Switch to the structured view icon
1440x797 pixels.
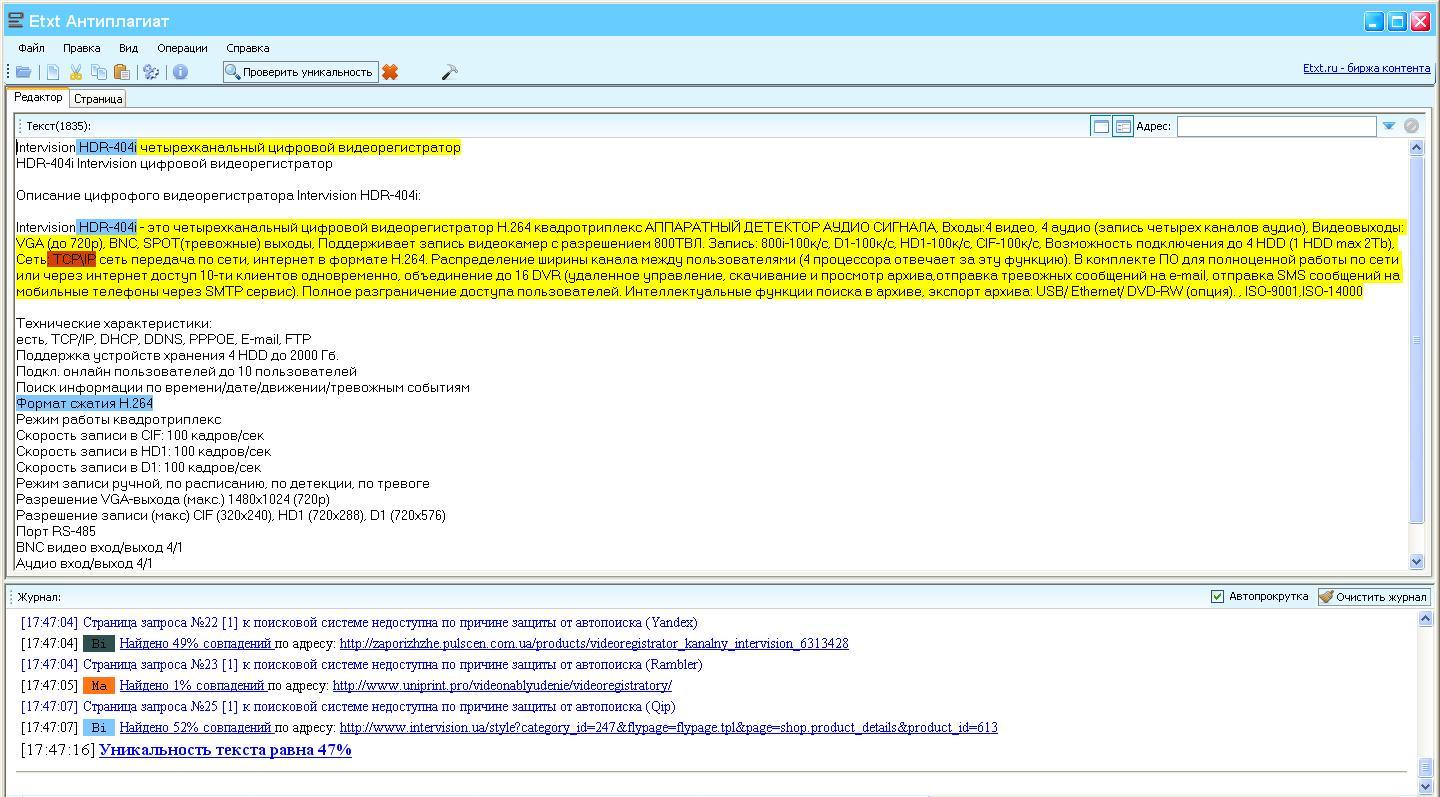(1123, 126)
